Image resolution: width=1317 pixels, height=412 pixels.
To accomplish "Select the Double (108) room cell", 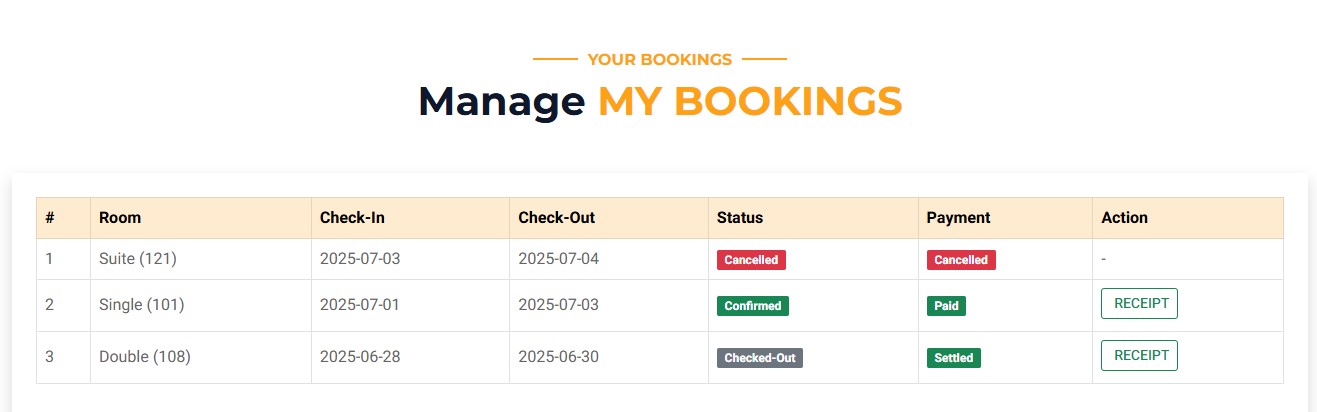I will click(x=144, y=357).
